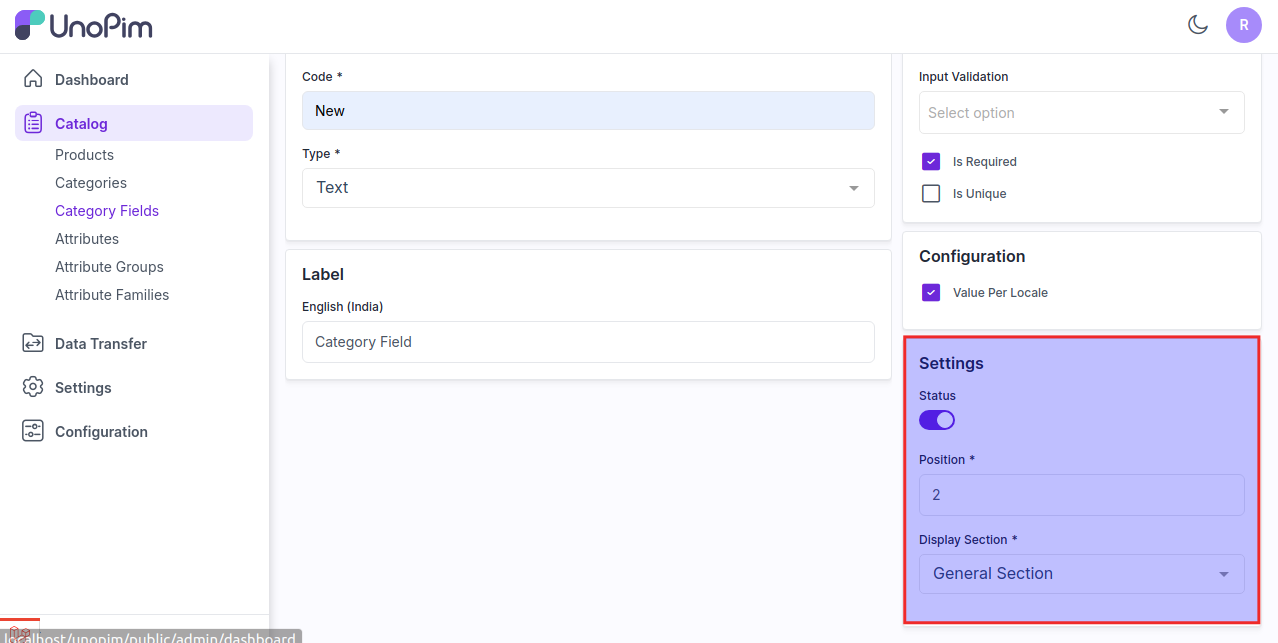Click the Dashboard home icon
Image resolution: width=1278 pixels, height=643 pixels.
point(33,79)
